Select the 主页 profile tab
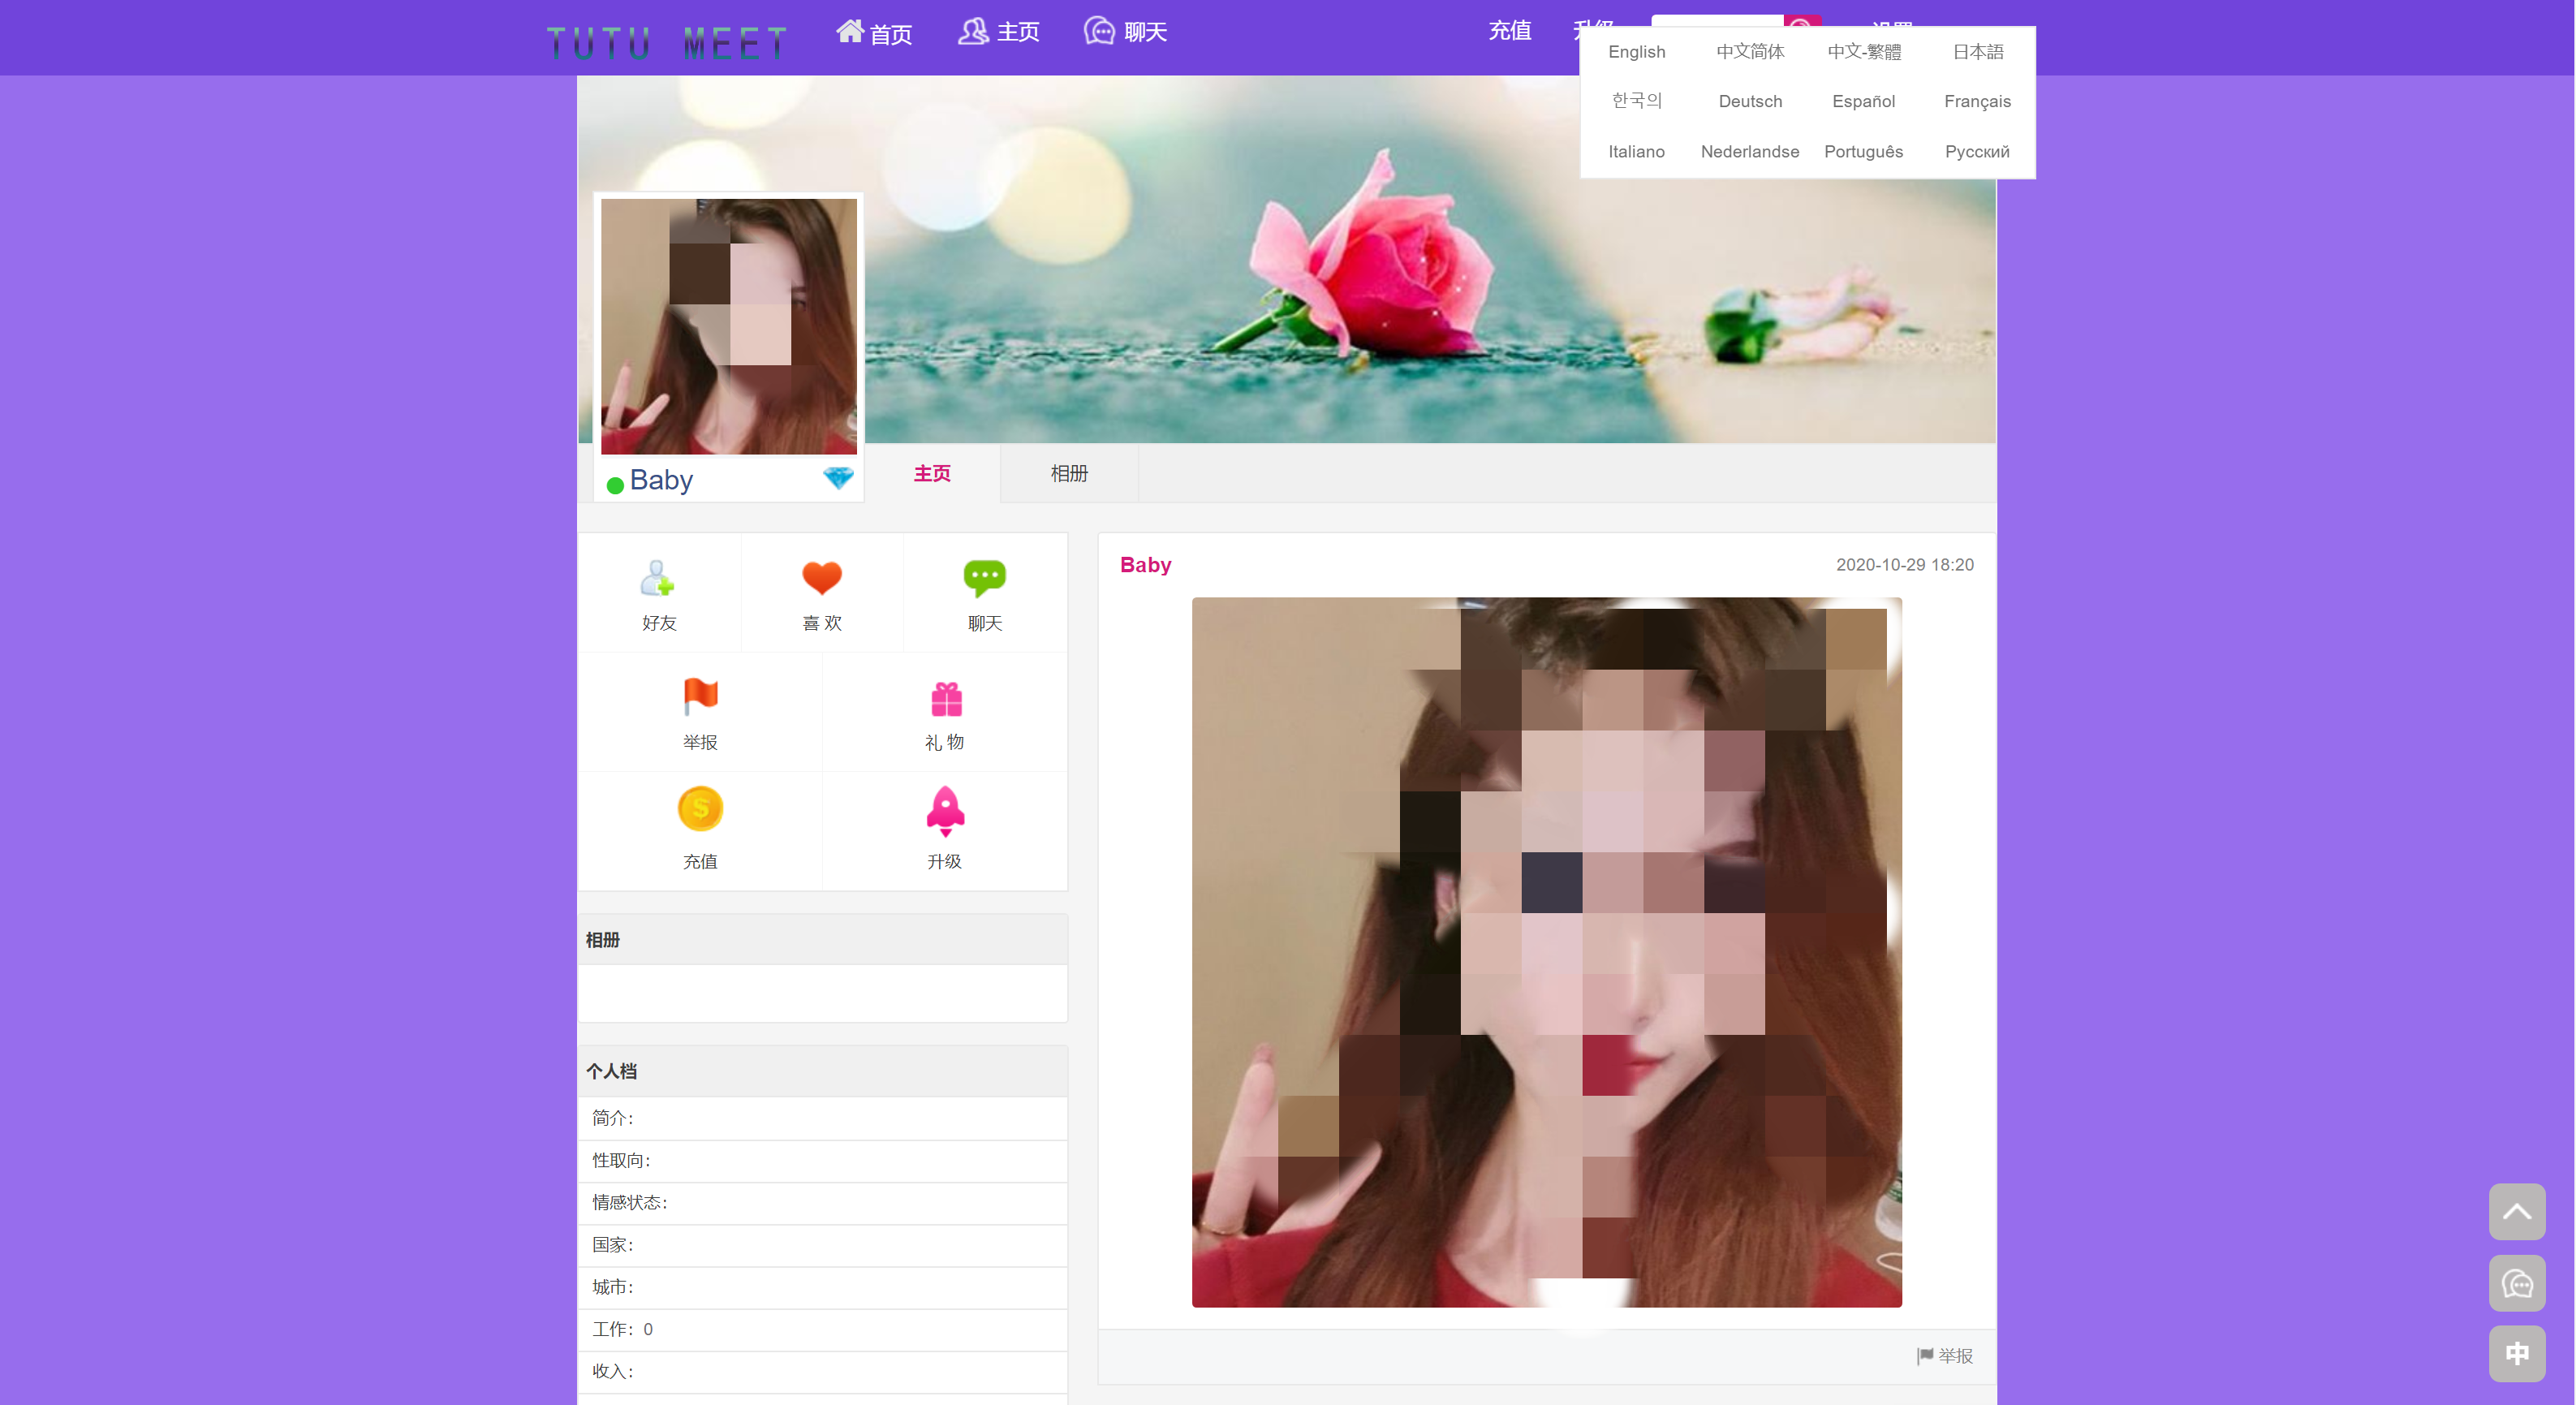Screen dimensions: 2576x1405 click(x=931, y=473)
